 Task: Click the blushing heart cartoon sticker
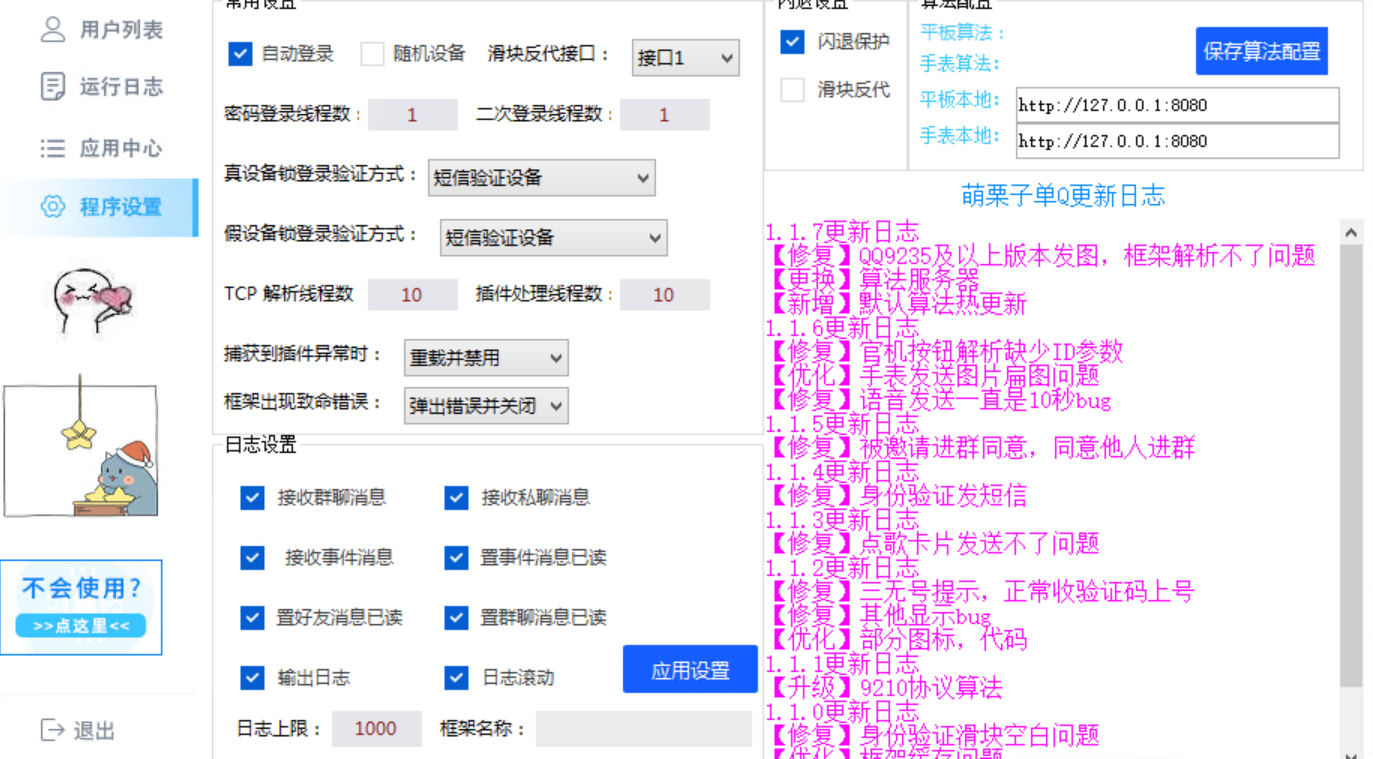(x=92, y=301)
